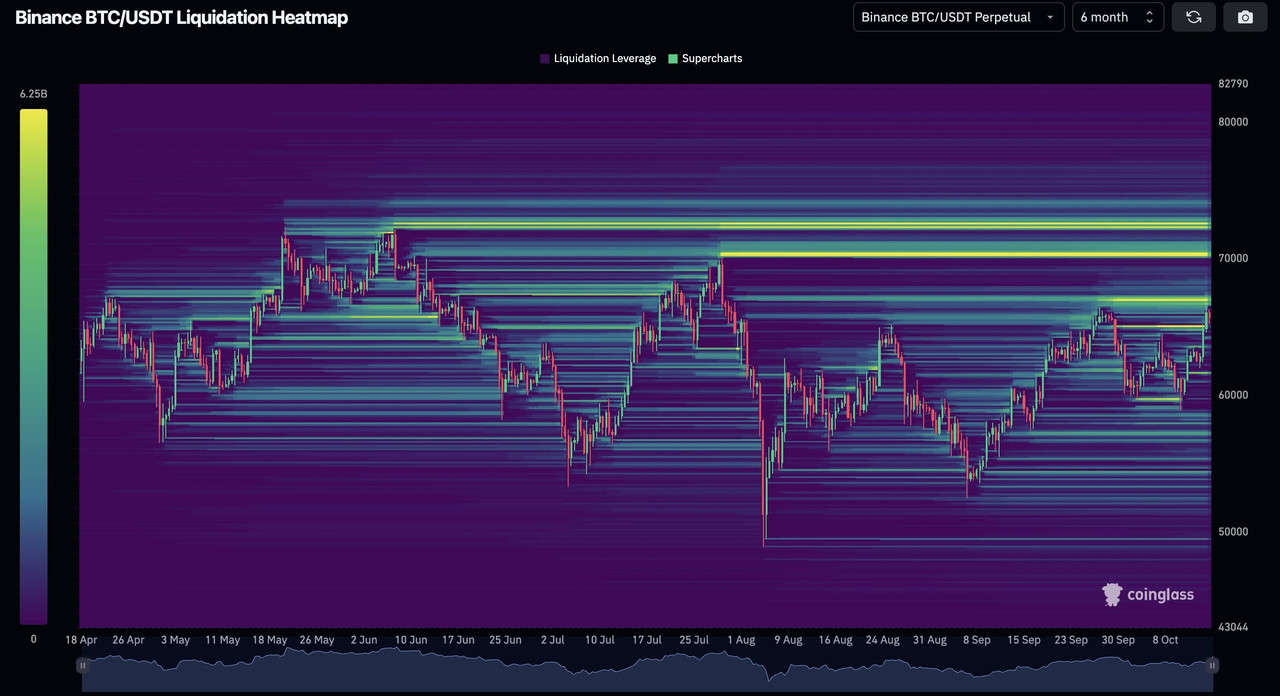Click the 80000 price axis label
Screen dimensions: 1280x696
pyautogui.click(x=1235, y=122)
